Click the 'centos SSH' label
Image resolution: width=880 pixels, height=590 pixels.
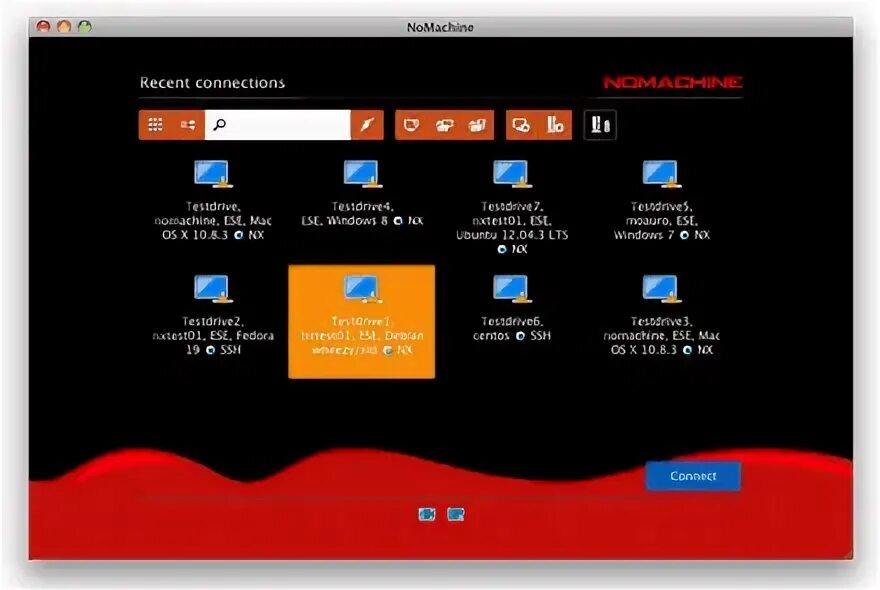pyautogui.click(x=512, y=336)
